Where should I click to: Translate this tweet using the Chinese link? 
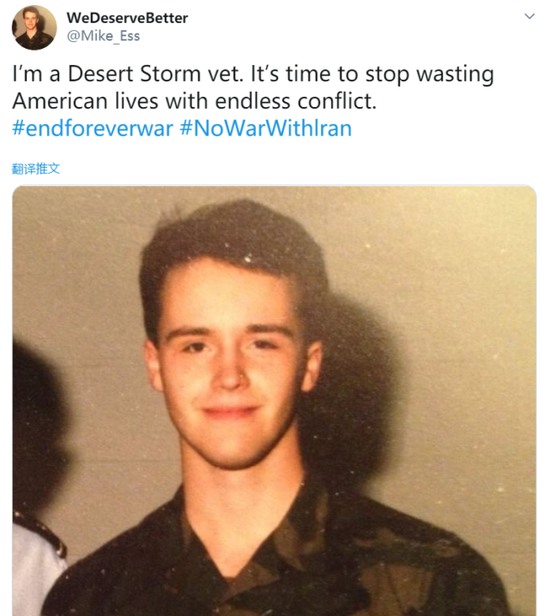[36, 169]
